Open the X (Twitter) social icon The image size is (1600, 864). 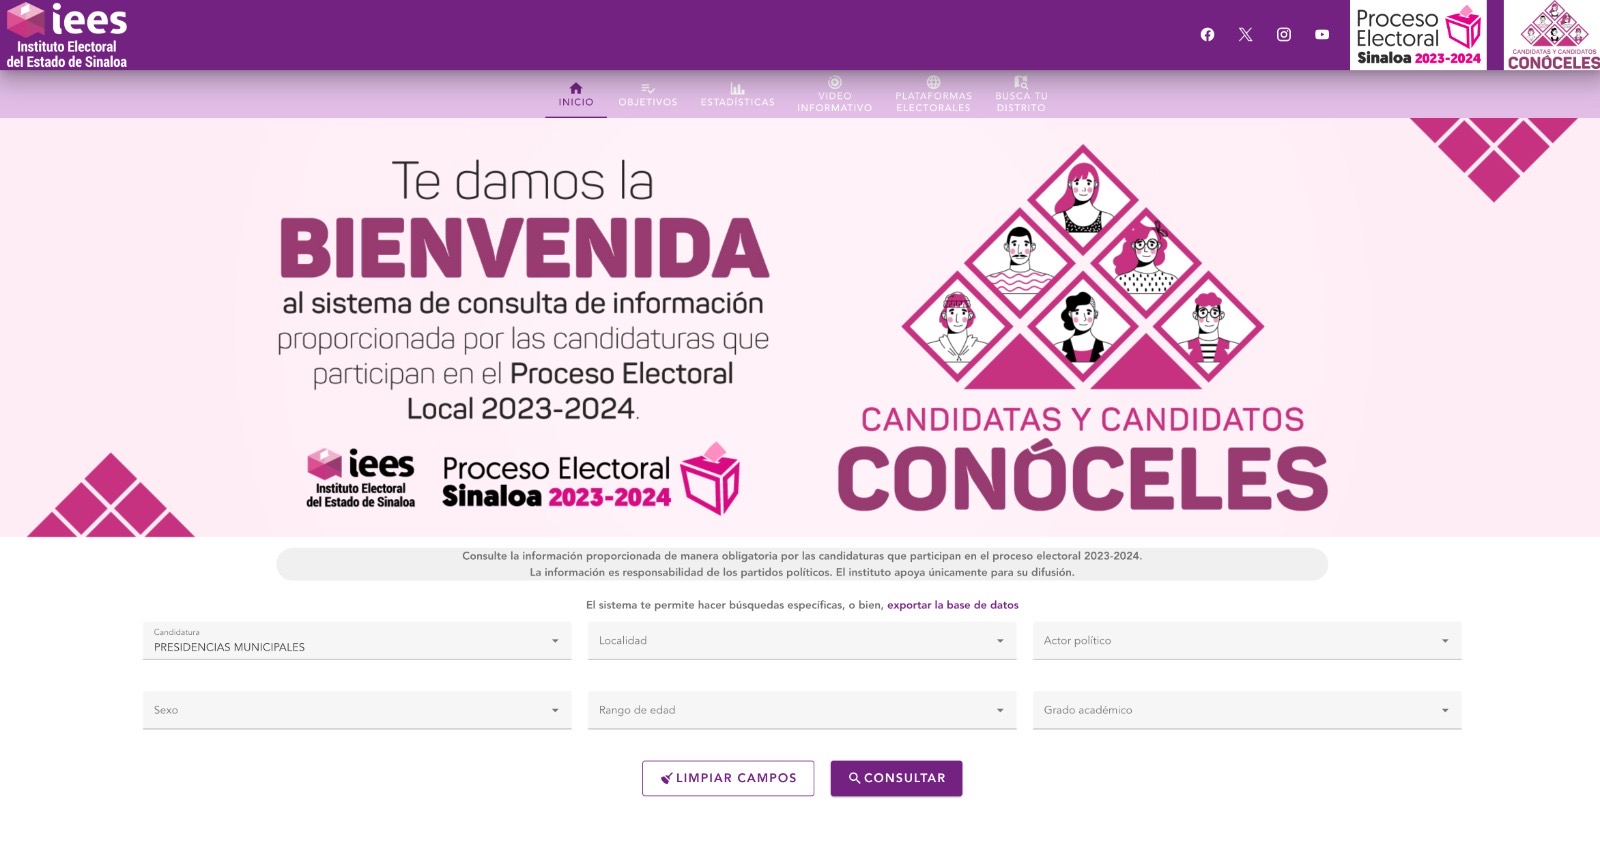(1245, 35)
